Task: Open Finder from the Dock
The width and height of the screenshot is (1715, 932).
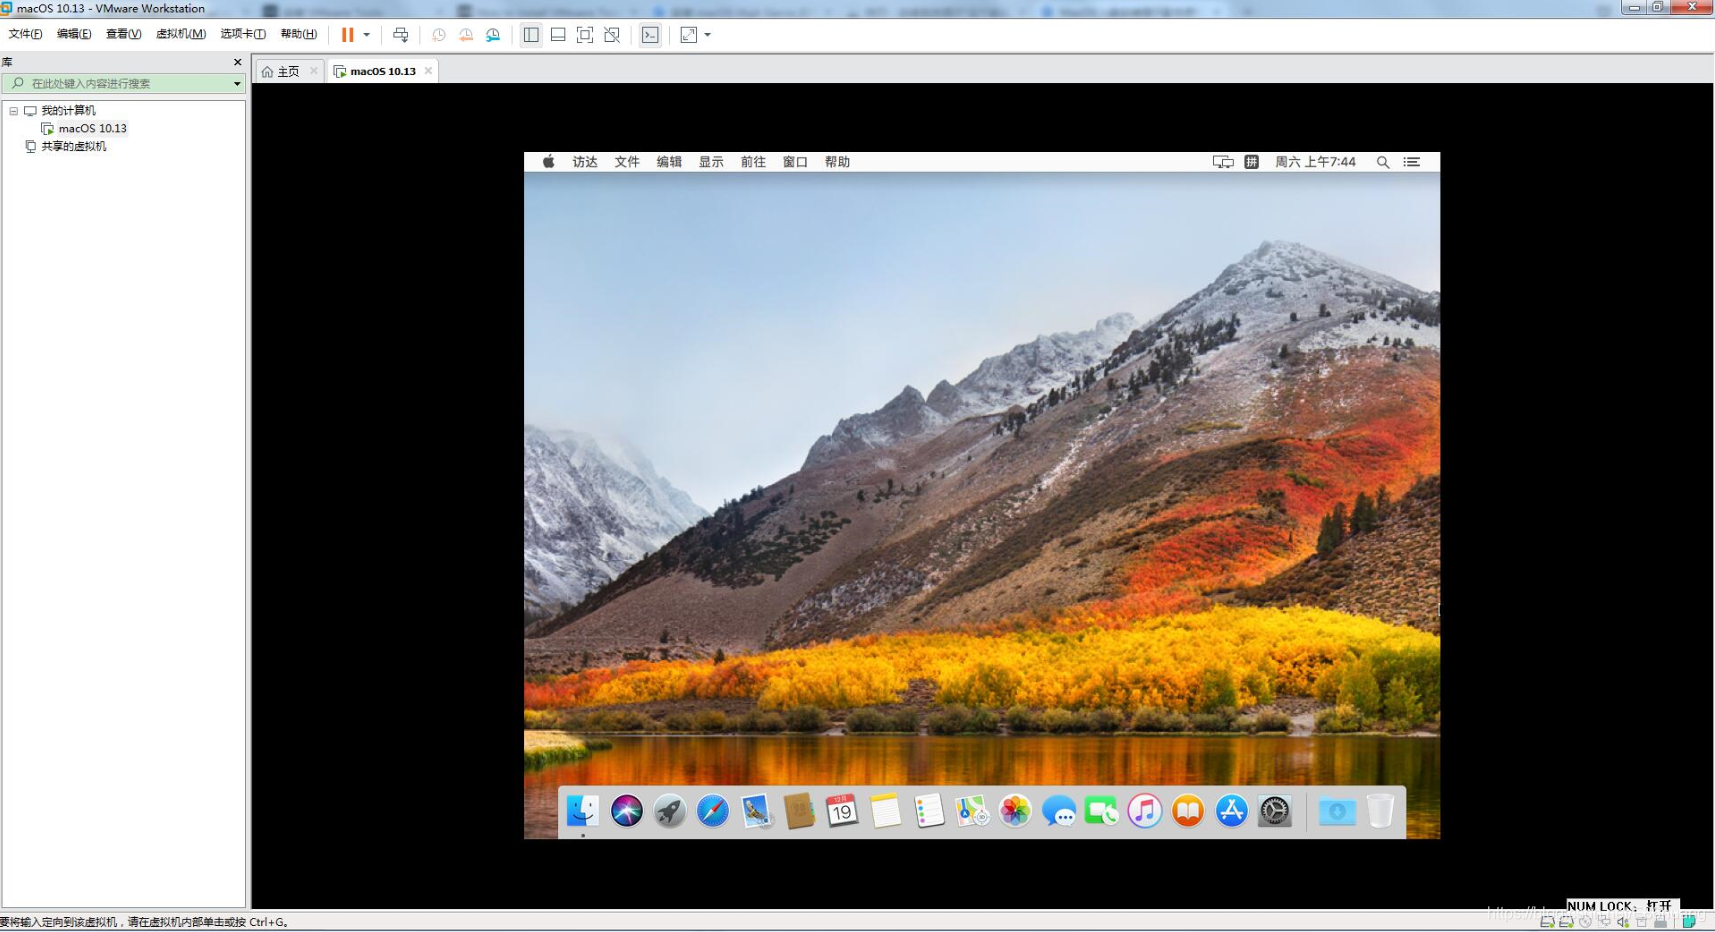Action: pyautogui.click(x=583, y=811)
